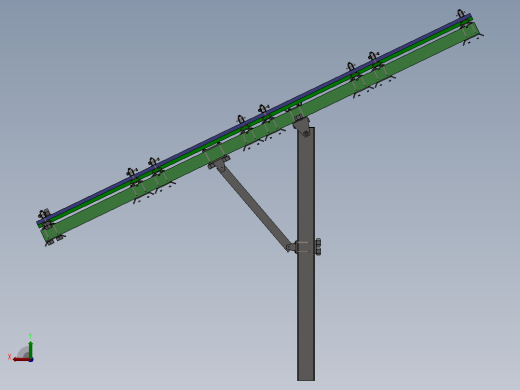520x390 pixels.
Task: Pick the clamp at beam's upper right end
Action: (461, 14)
